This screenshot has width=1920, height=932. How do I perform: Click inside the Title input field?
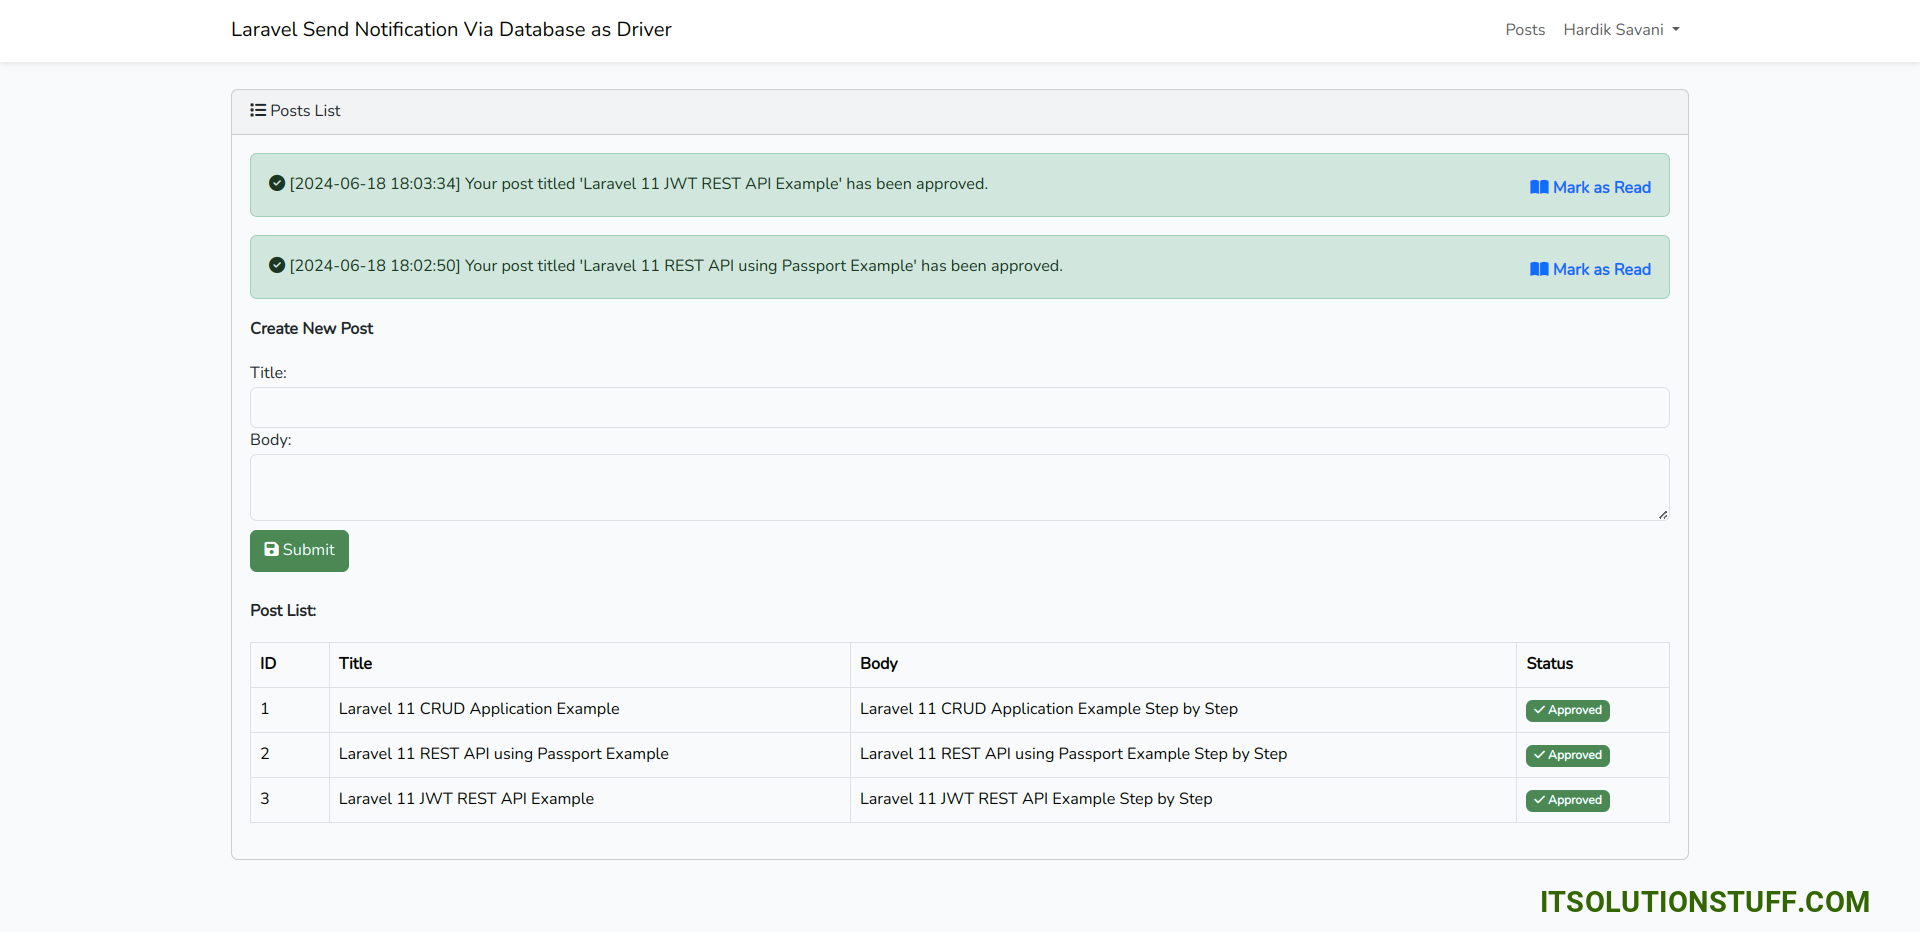(959, 407)
